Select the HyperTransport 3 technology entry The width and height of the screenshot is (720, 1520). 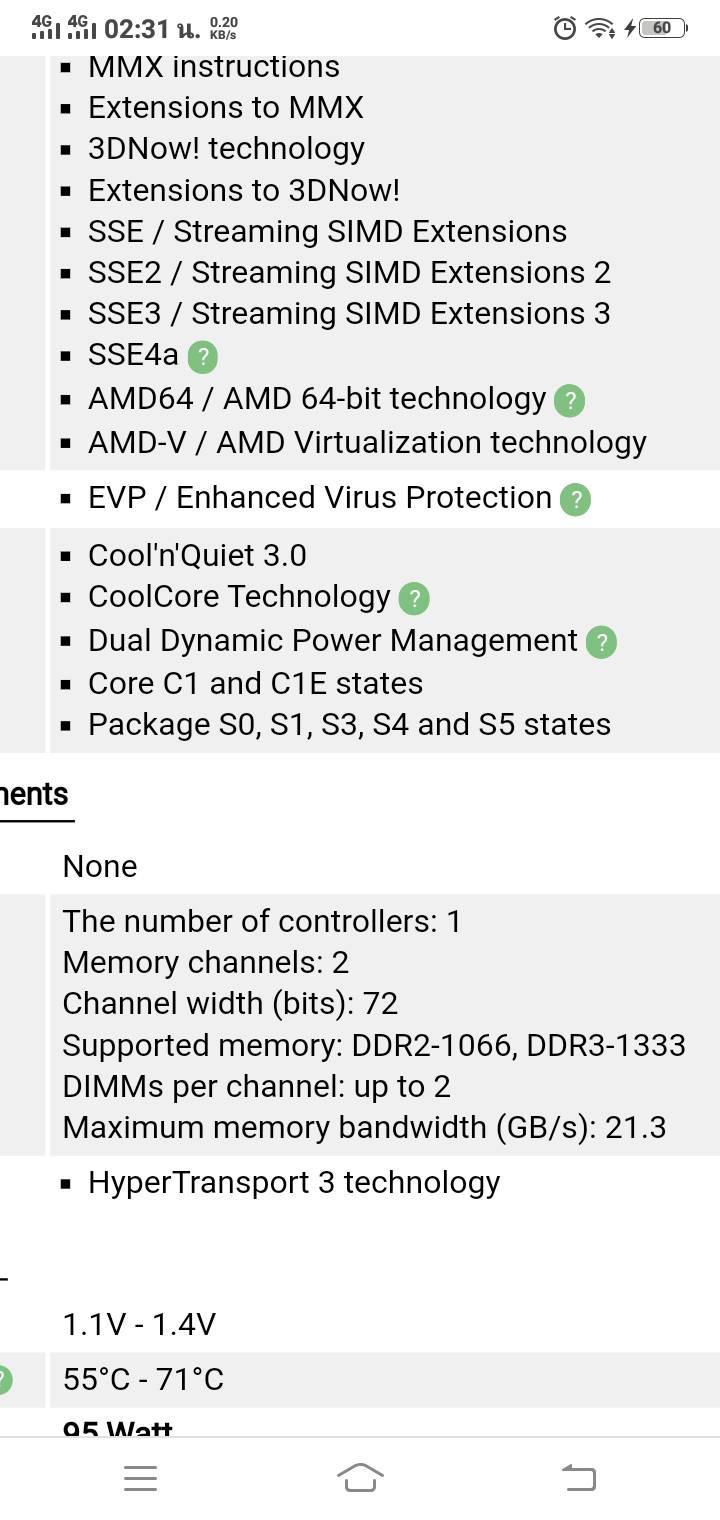293,1182
